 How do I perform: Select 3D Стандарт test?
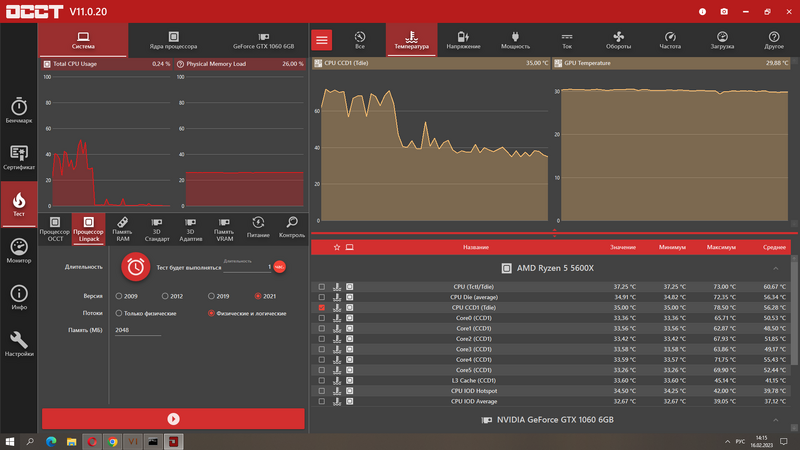pyautogui.click(x=157, y=229)
